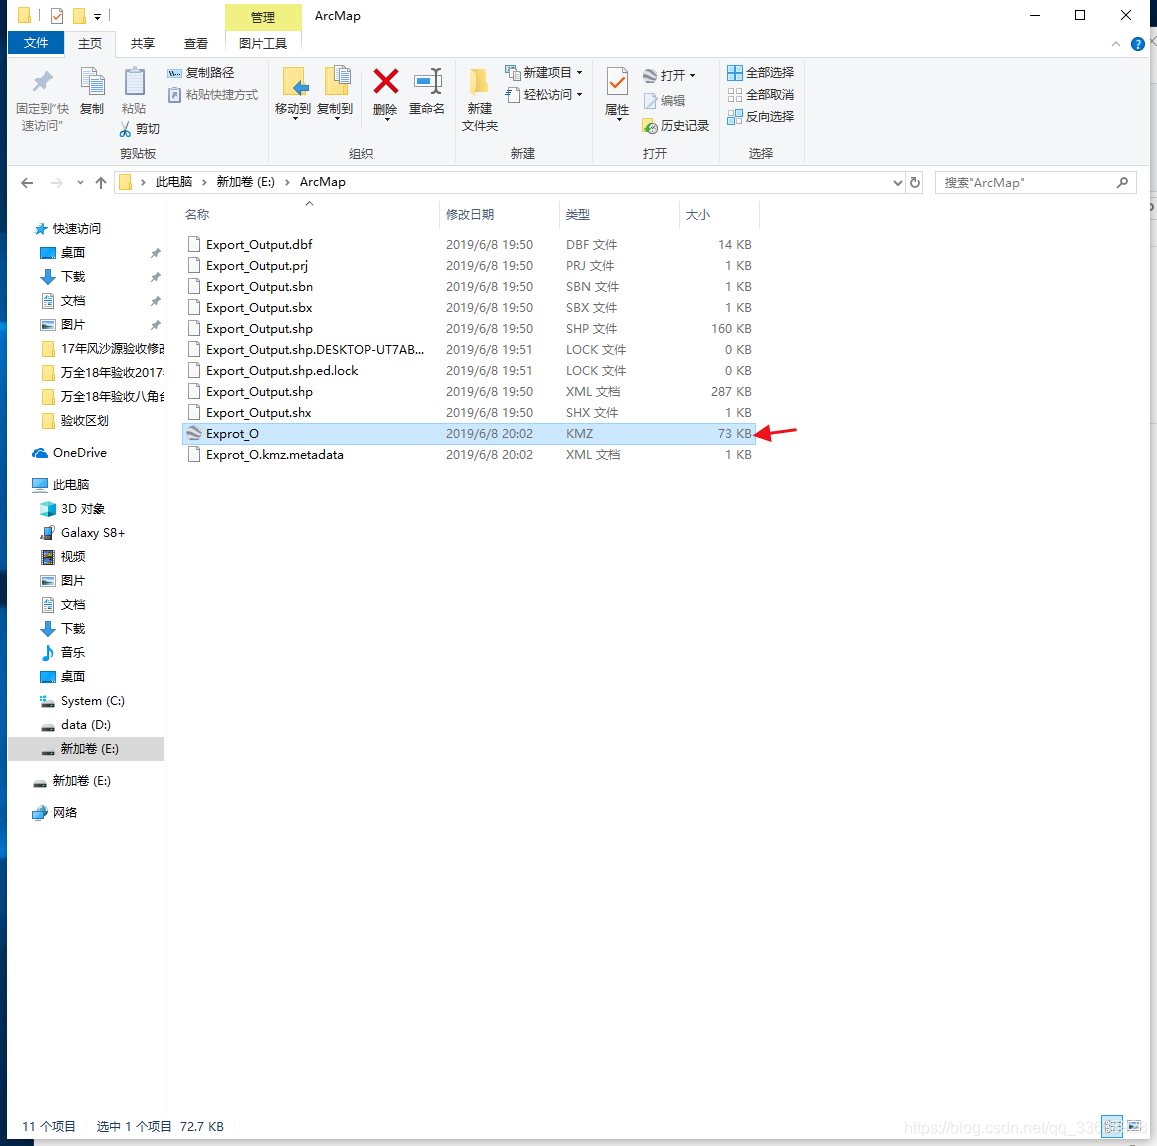1157x1146 pixels.
Task: Open the New item (新建项目) dropdown
Action: (544, 72)
